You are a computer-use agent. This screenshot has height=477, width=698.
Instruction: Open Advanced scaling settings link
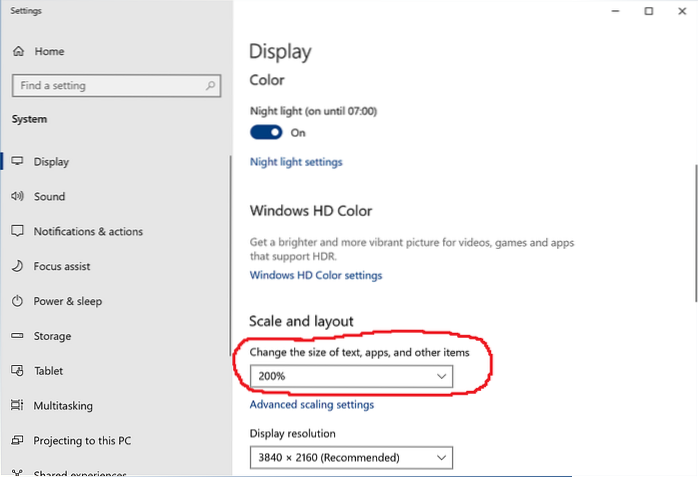coord(312,405)
